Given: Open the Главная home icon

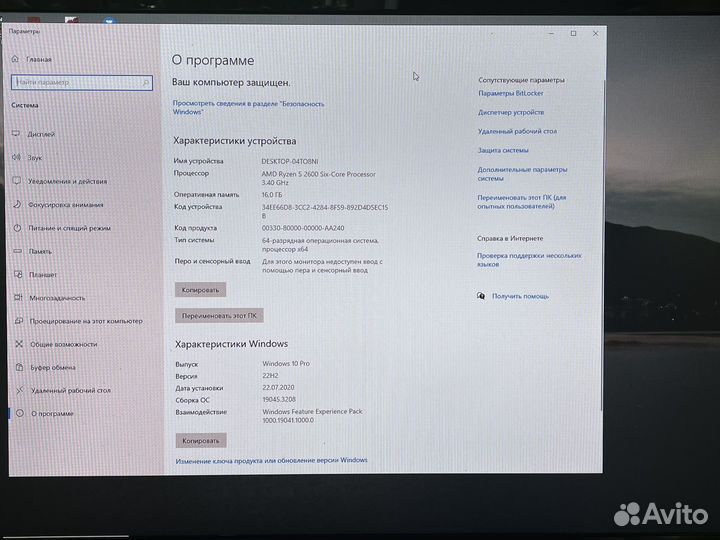Looking at the screenshot, I should (15, 59).
